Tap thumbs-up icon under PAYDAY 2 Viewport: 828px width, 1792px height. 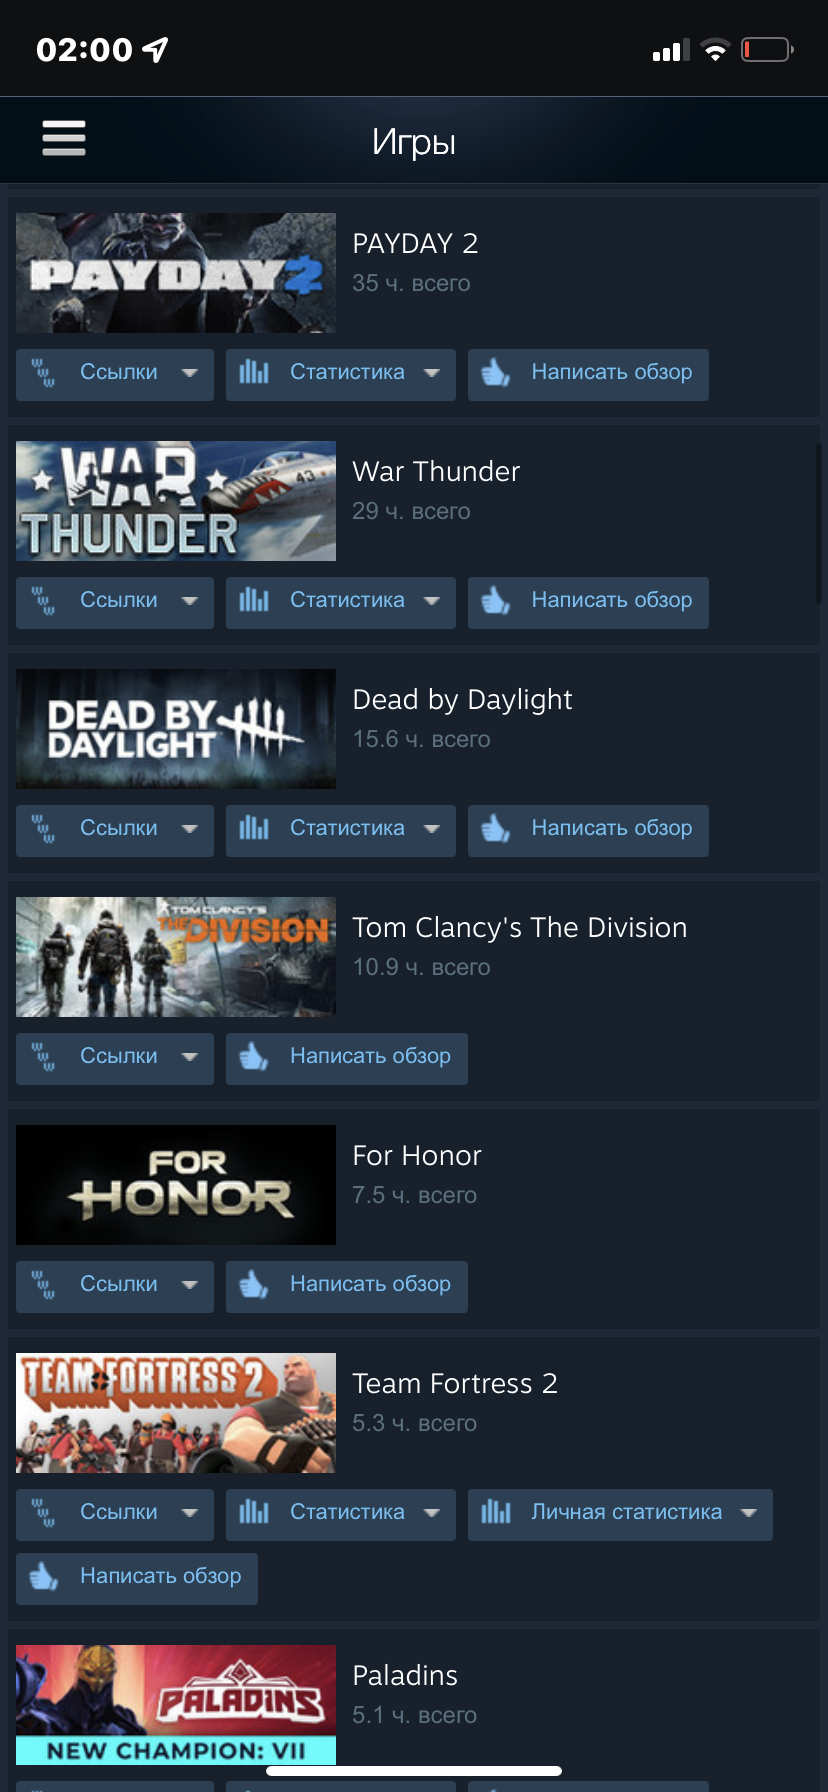point(496,373)
